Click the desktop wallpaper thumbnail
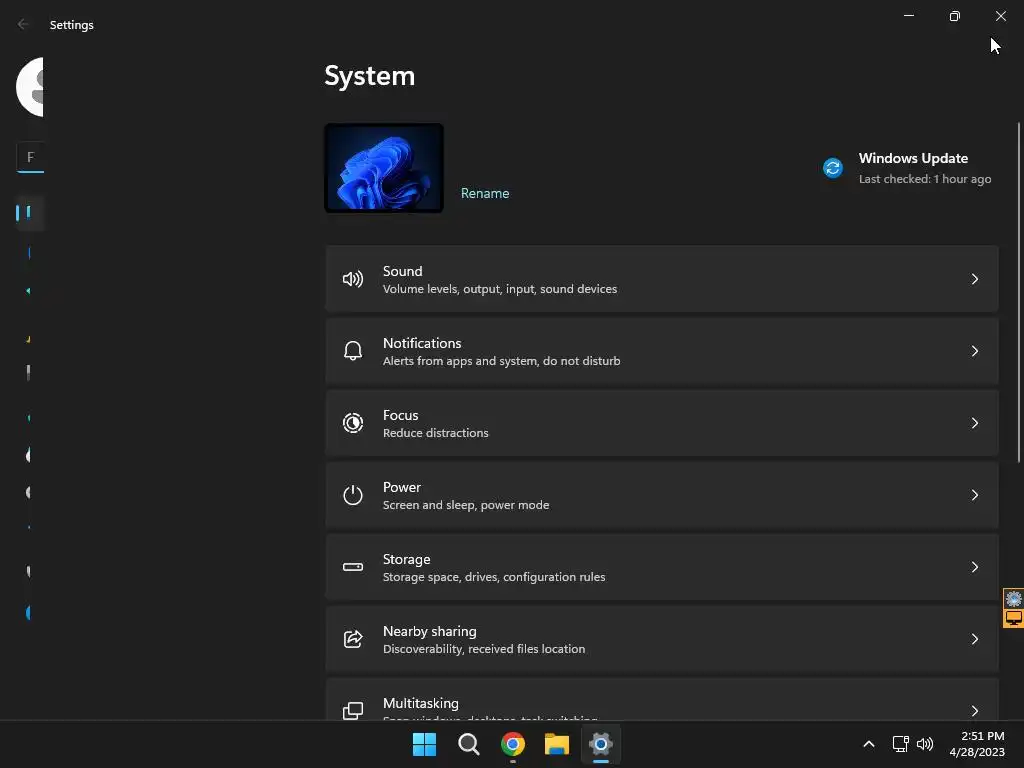Image resolution: width=1024 pixels, height=768 pixels. pyautogui.click(x=384, y=168)
